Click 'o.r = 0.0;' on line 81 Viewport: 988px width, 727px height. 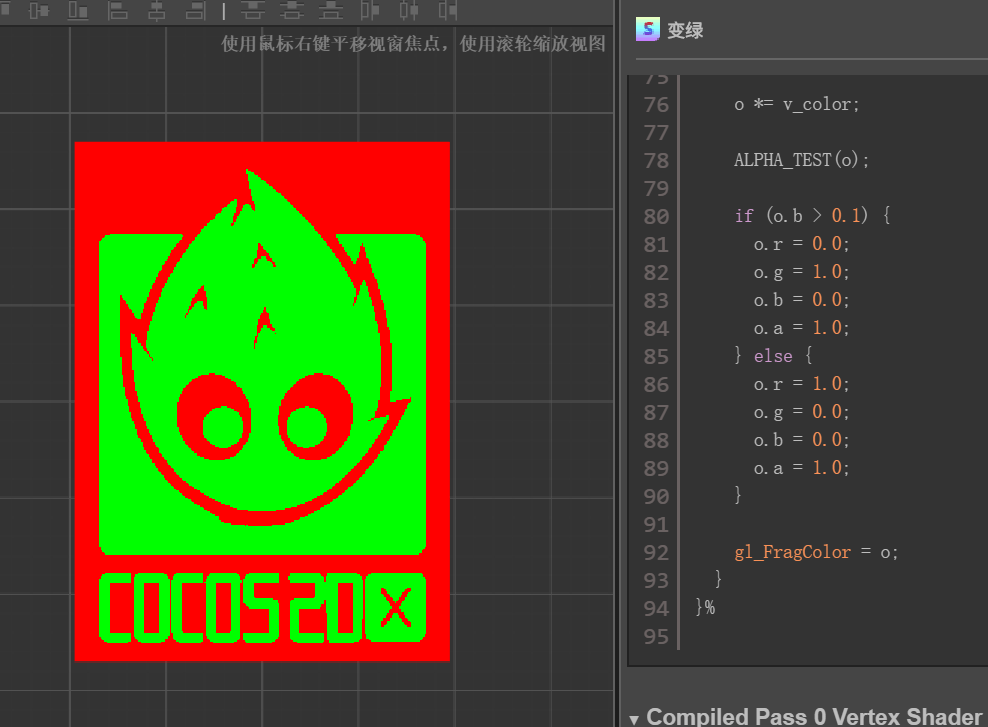[x=801, y=244]
